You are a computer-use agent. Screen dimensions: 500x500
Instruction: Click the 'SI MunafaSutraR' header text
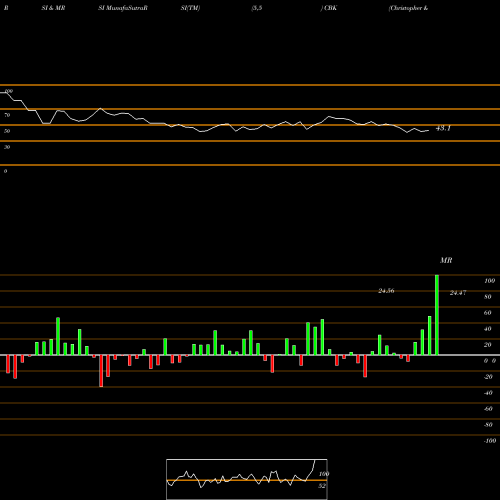click(123, 8)
